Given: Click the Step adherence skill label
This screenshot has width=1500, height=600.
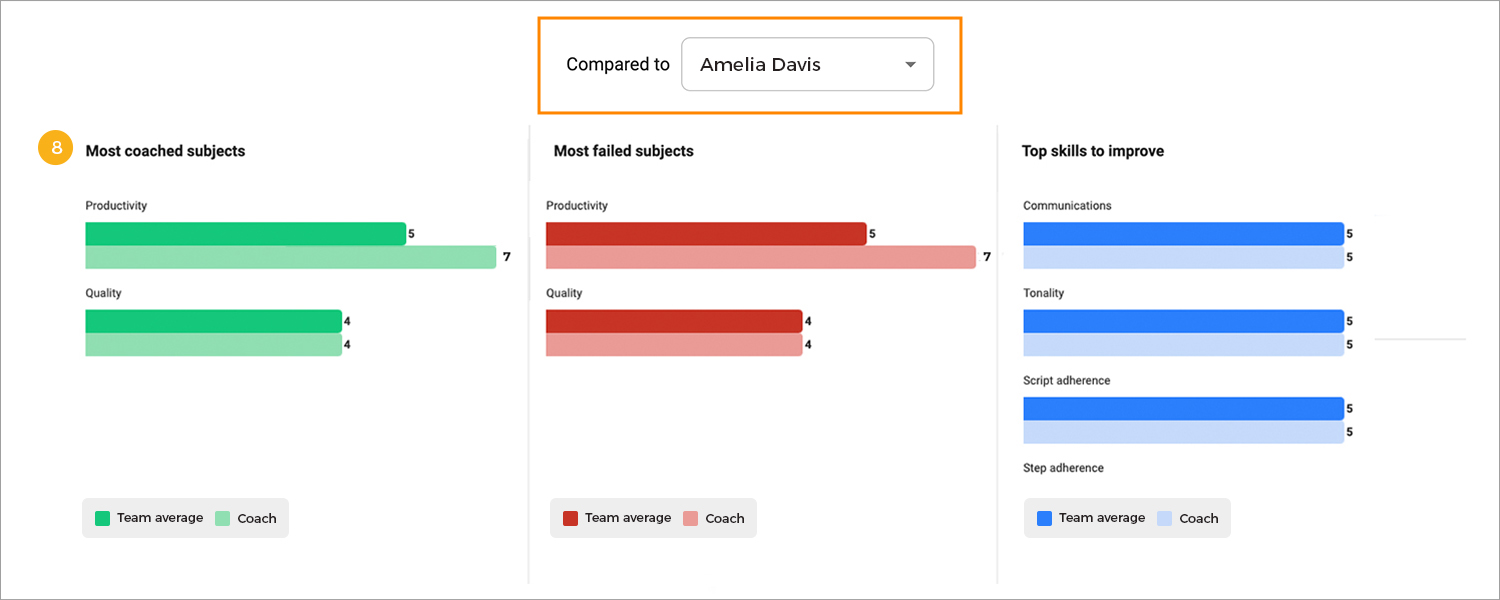Looking at the screenshot, I should [1063, 468].
